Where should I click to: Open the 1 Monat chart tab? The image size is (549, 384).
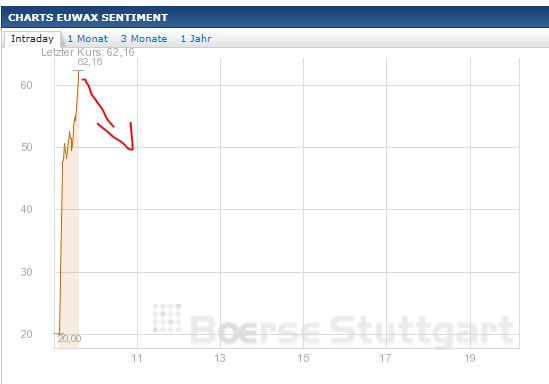(88, 39)
